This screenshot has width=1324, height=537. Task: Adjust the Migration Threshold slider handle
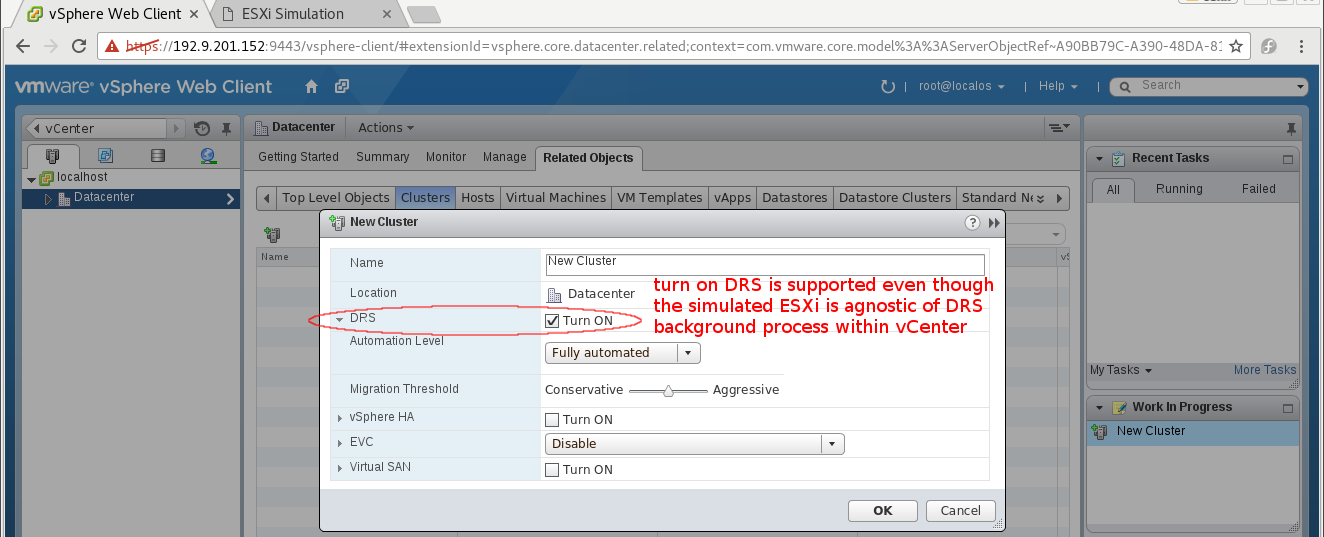click(669, 391)
